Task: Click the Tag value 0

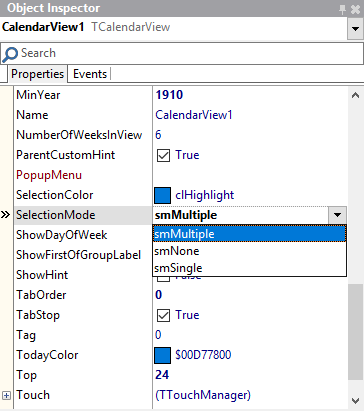Action: pos(158,335)
